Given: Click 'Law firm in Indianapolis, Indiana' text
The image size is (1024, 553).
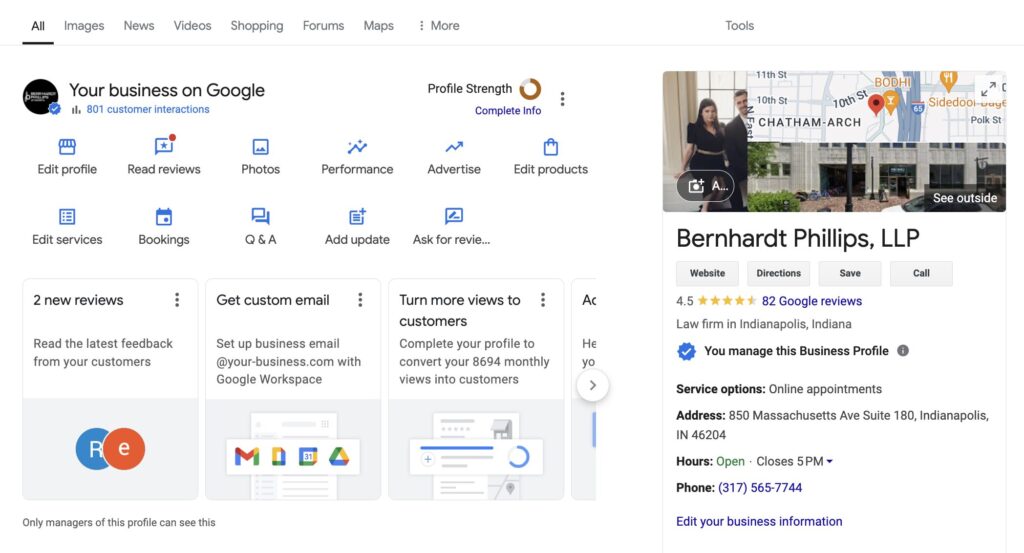Looking at the screenshot, I should [x=763, y=324].
